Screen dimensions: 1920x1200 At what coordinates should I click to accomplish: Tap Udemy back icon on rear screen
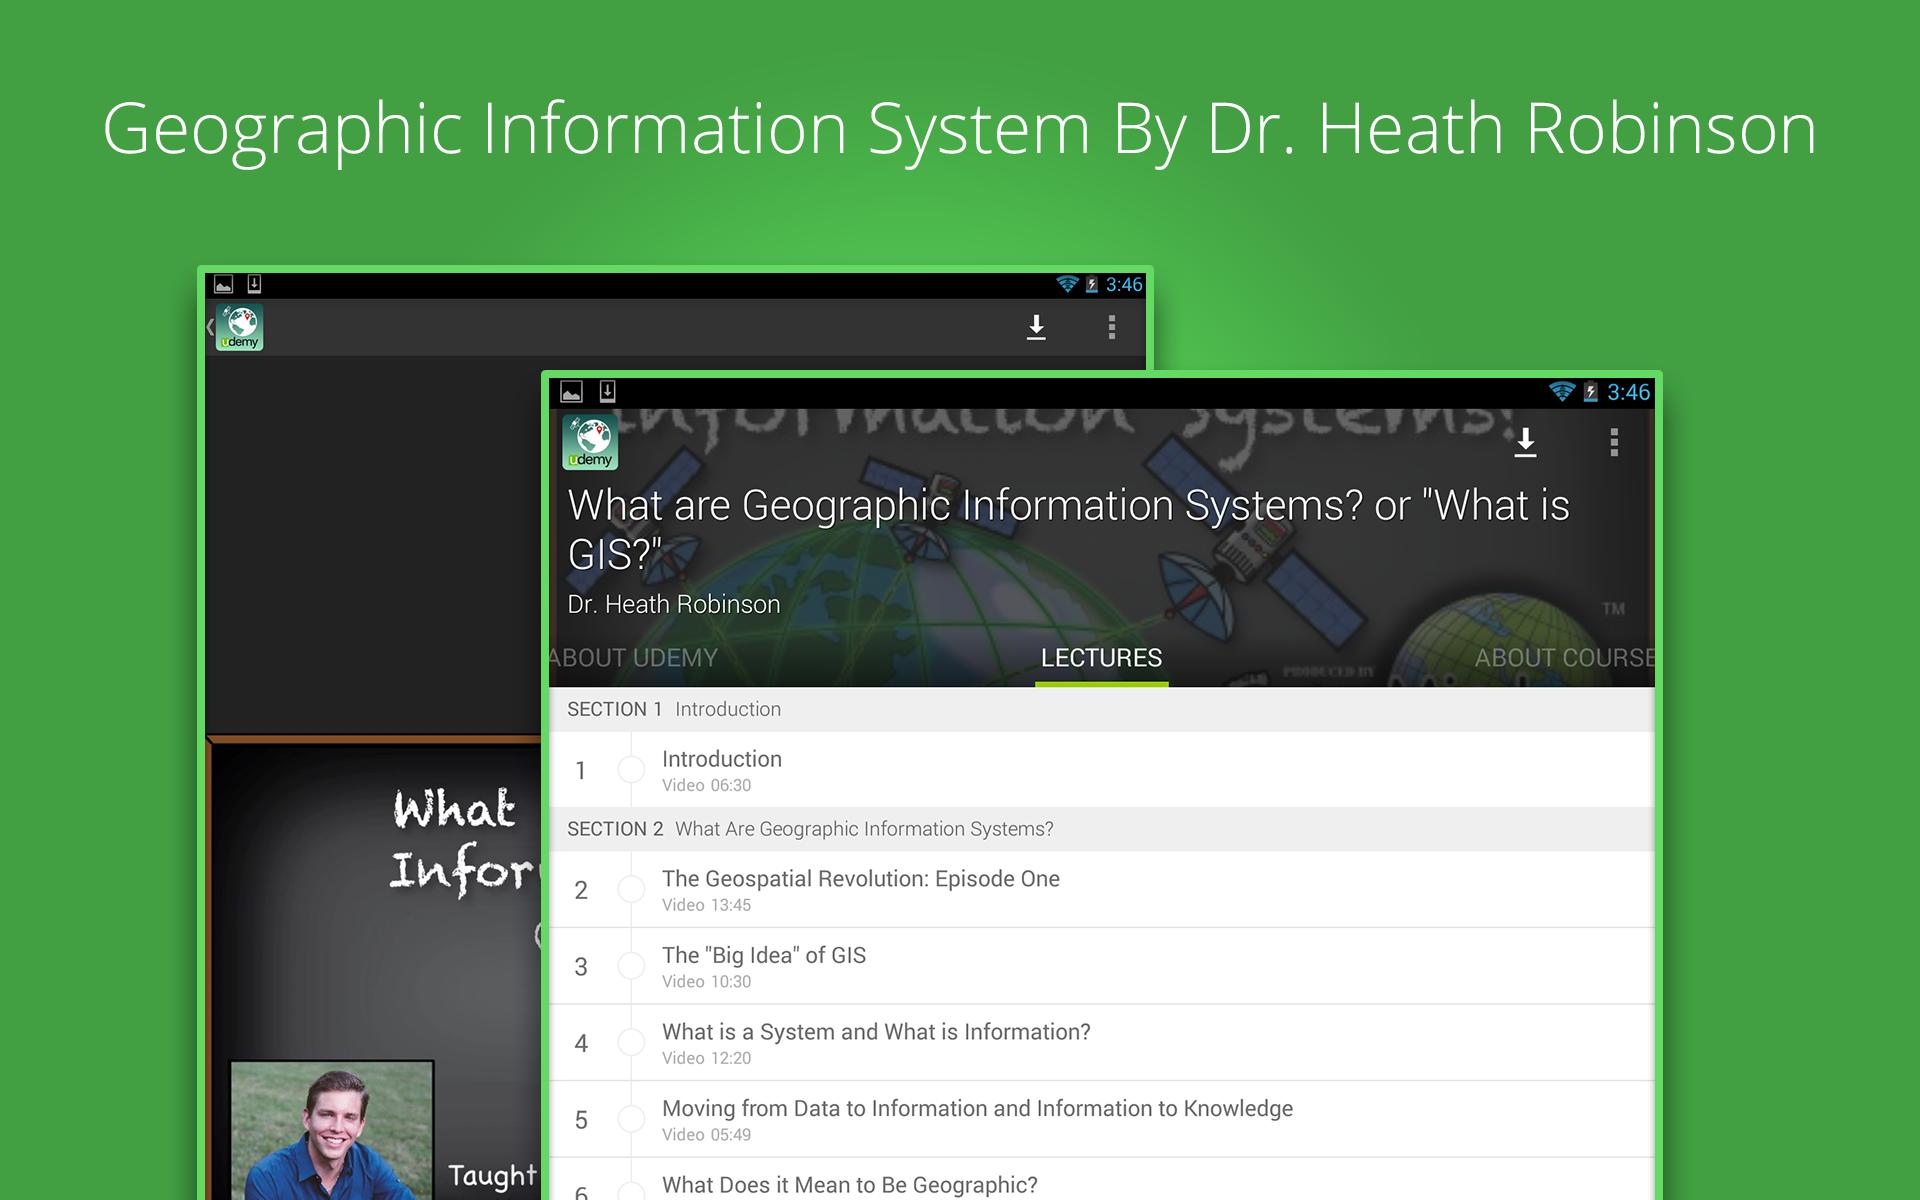[x=238, y=327]
